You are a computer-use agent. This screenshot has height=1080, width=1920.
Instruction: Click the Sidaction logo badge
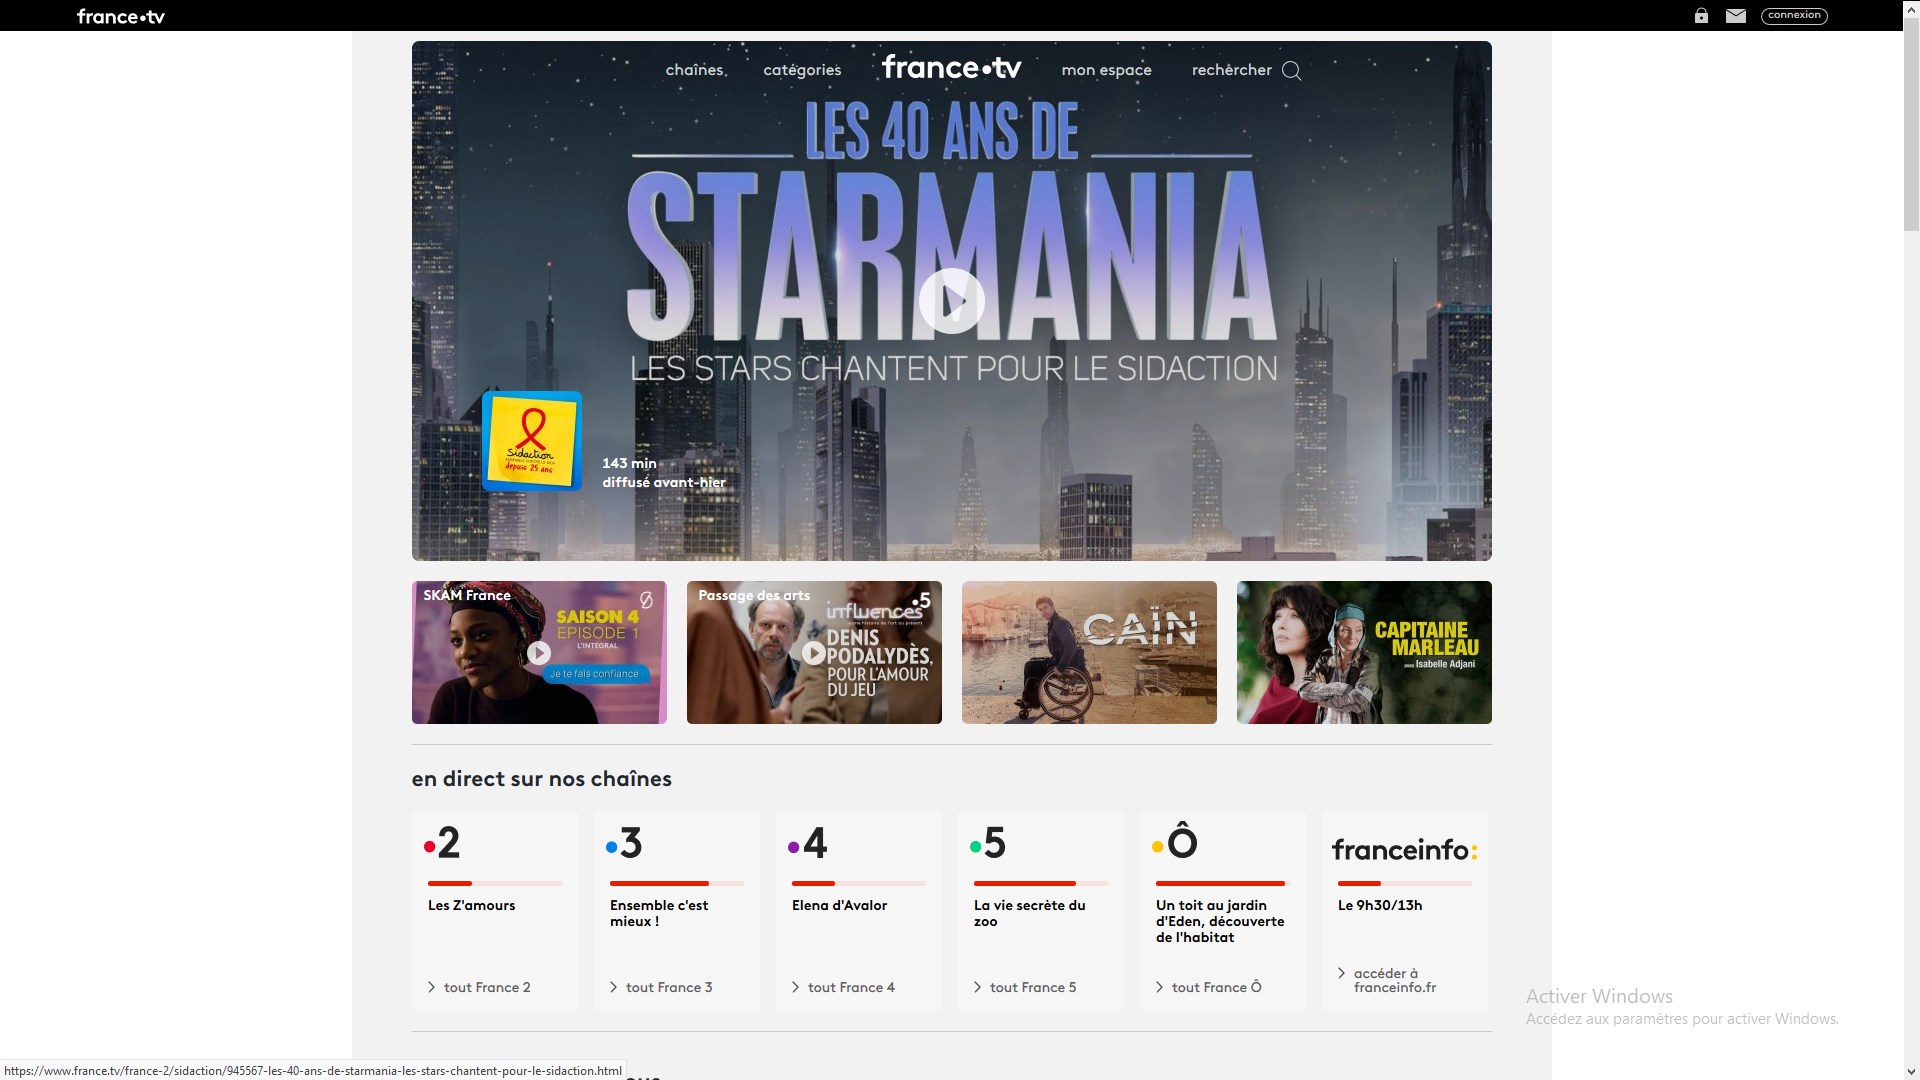tap(532, 441)
